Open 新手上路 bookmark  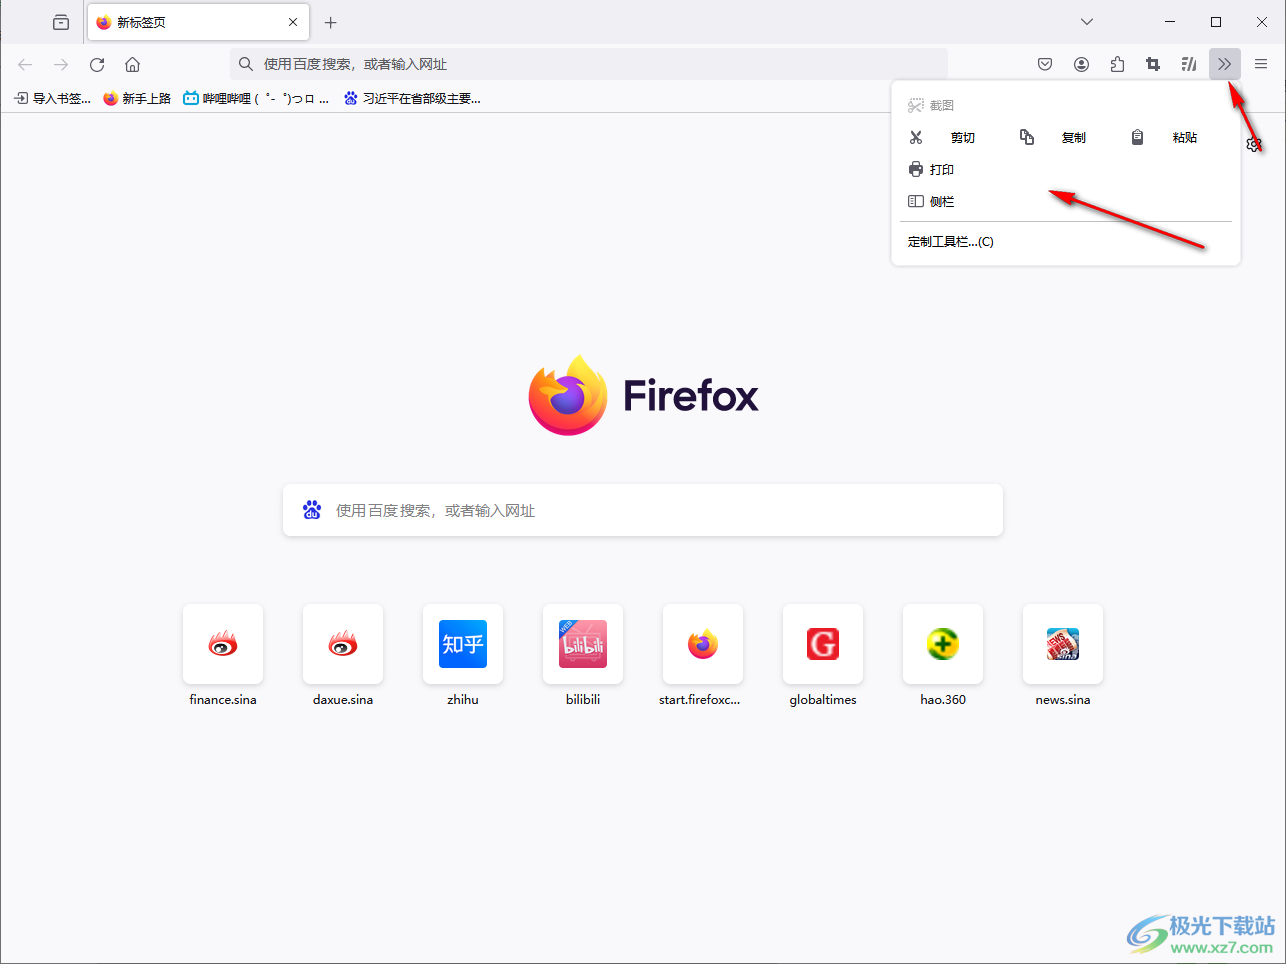pos(137,98)
